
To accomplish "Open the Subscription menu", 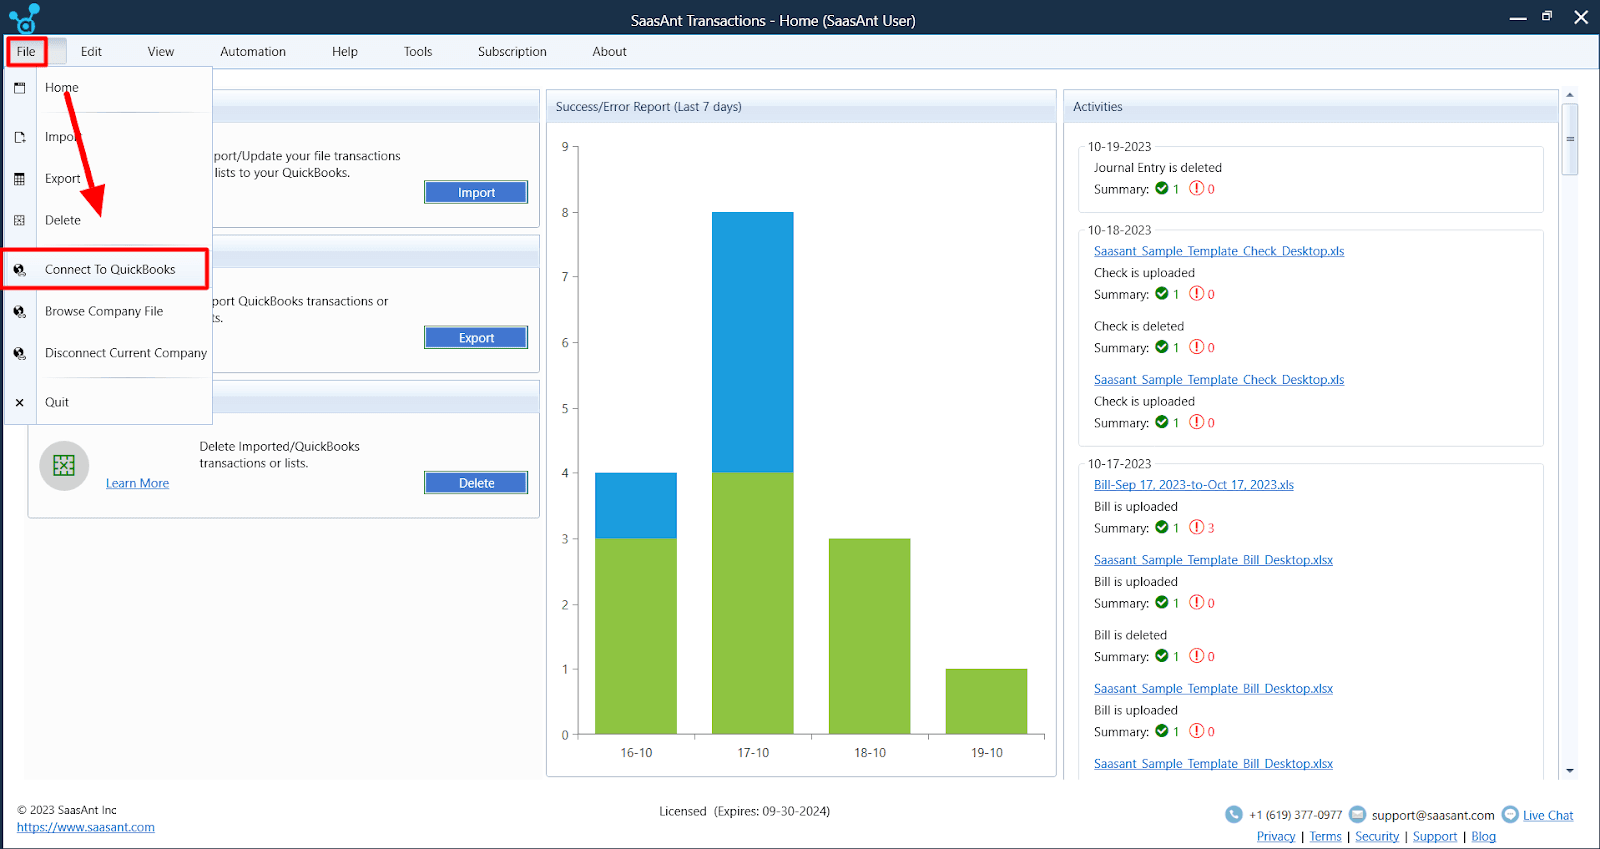I will point(512,52).
